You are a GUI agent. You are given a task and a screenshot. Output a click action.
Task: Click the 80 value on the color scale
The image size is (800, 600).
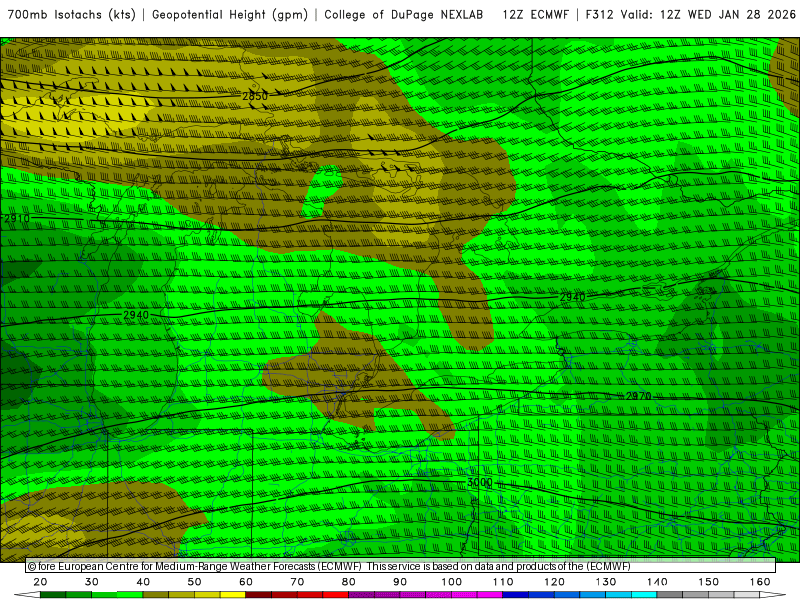(348, 582)
